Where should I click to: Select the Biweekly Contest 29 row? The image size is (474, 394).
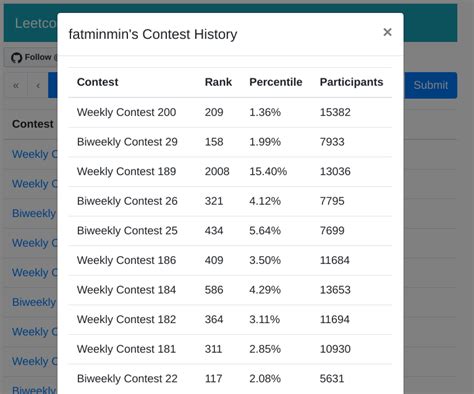pos(230,142)
